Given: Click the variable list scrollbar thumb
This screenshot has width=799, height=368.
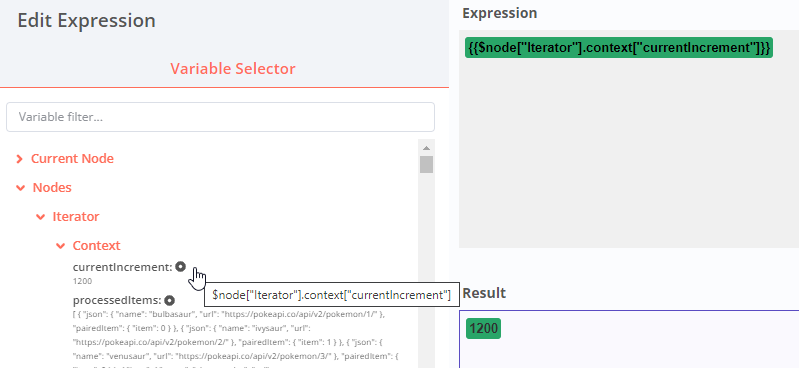Looking at the screenshot, I should point(427,165).
